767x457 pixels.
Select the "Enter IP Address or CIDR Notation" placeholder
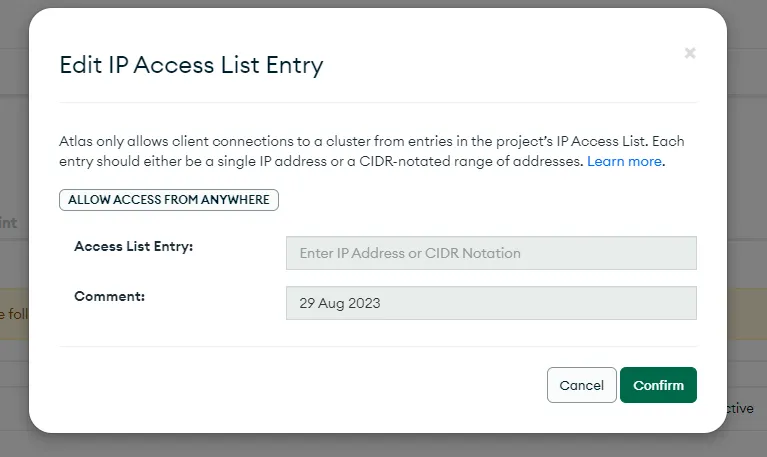[x=410, y=253]
